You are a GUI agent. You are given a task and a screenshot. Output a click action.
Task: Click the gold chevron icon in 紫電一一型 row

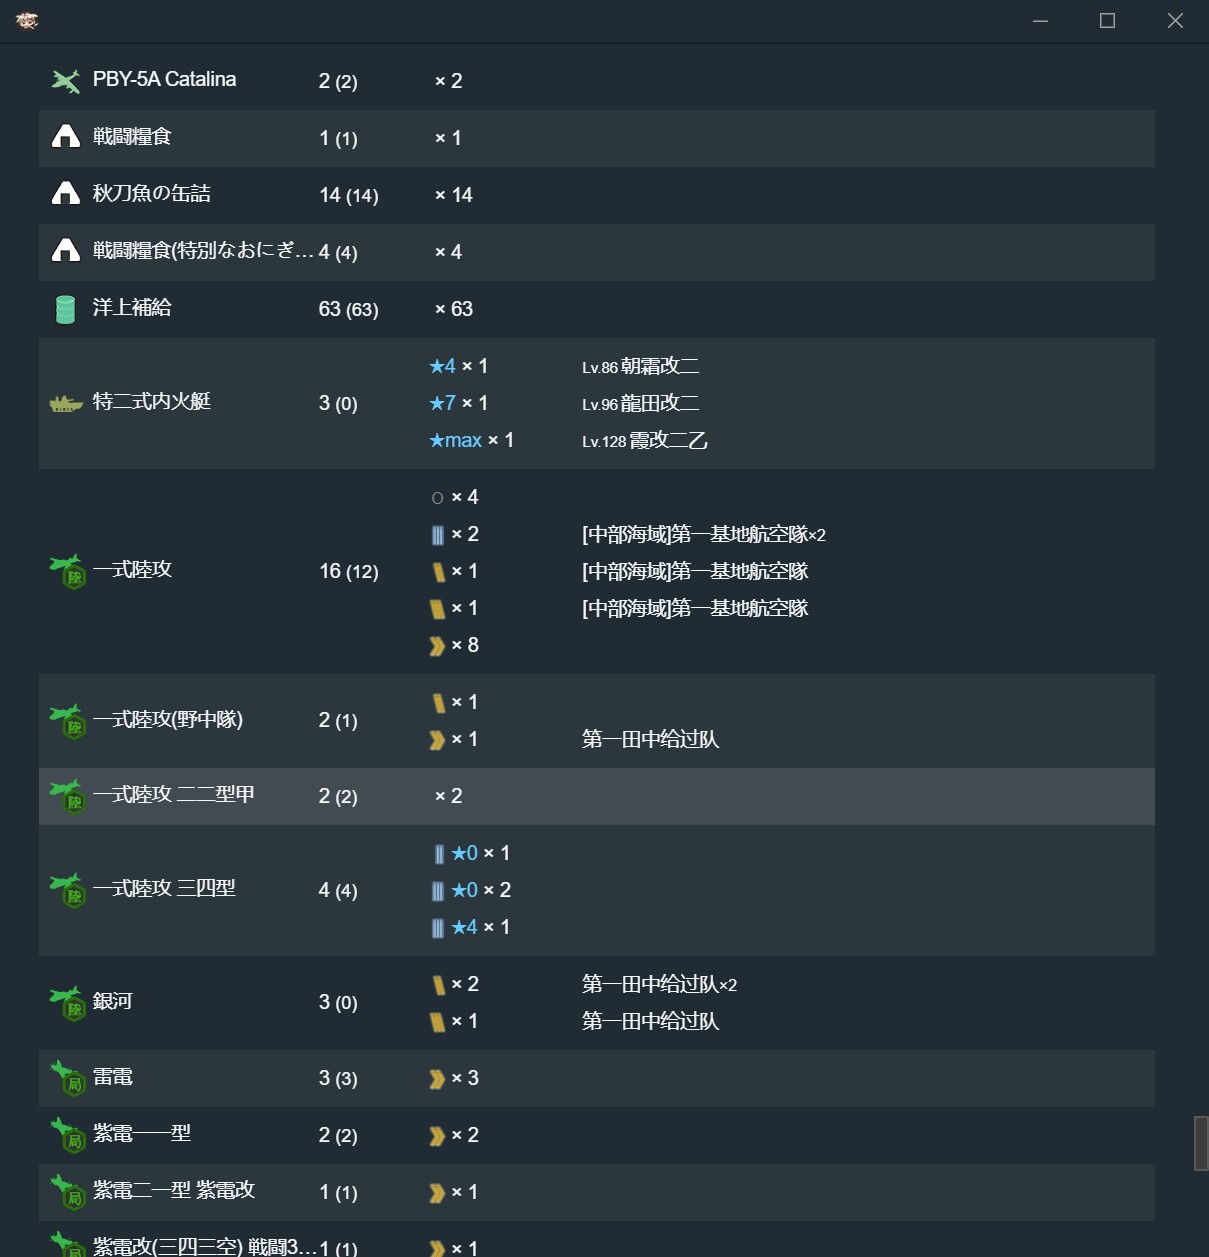point(437,1136)
